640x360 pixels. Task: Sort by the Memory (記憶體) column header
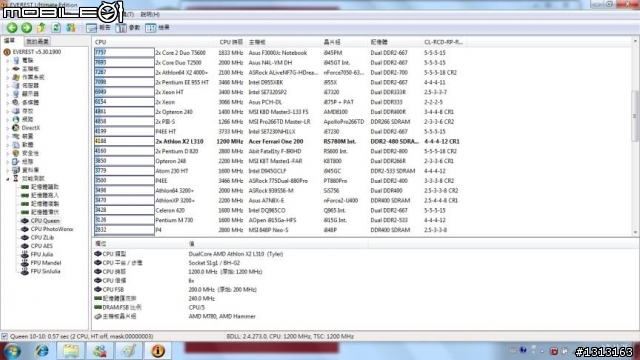[x=395, y=42]
